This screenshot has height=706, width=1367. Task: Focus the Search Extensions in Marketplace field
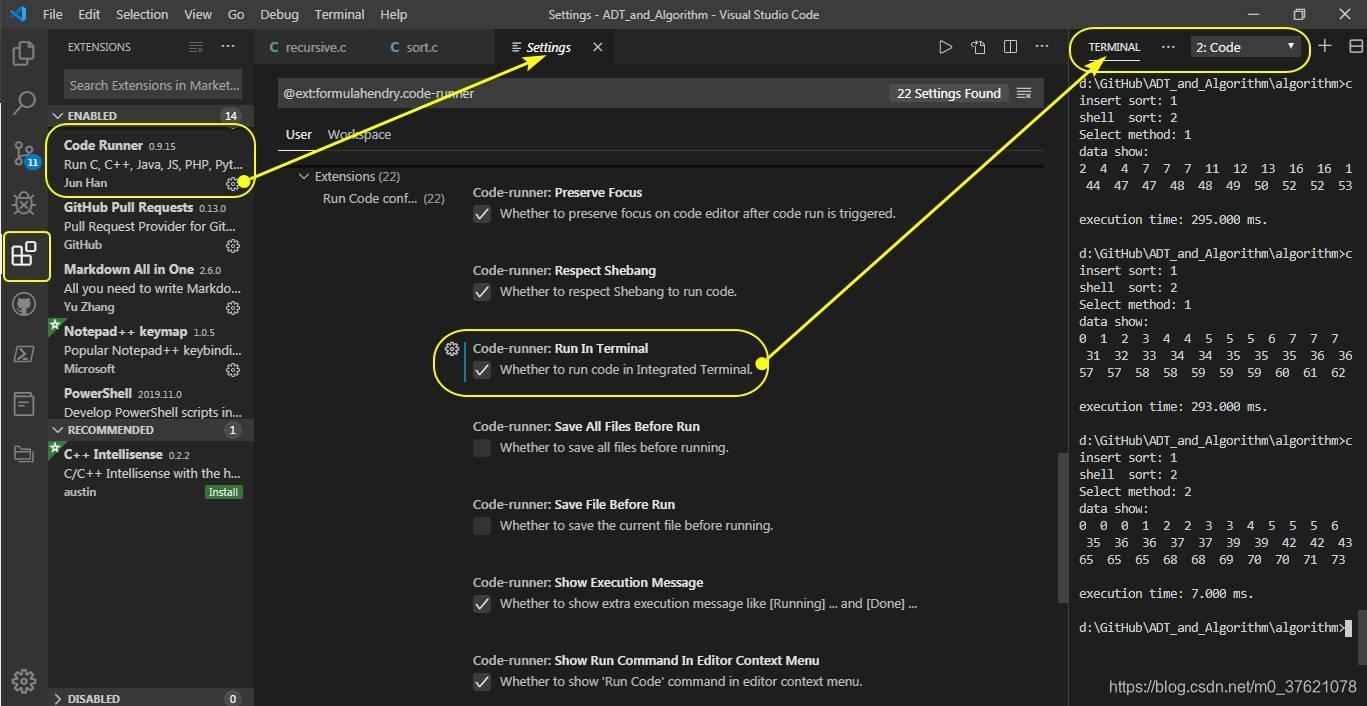tap(154, 85)
